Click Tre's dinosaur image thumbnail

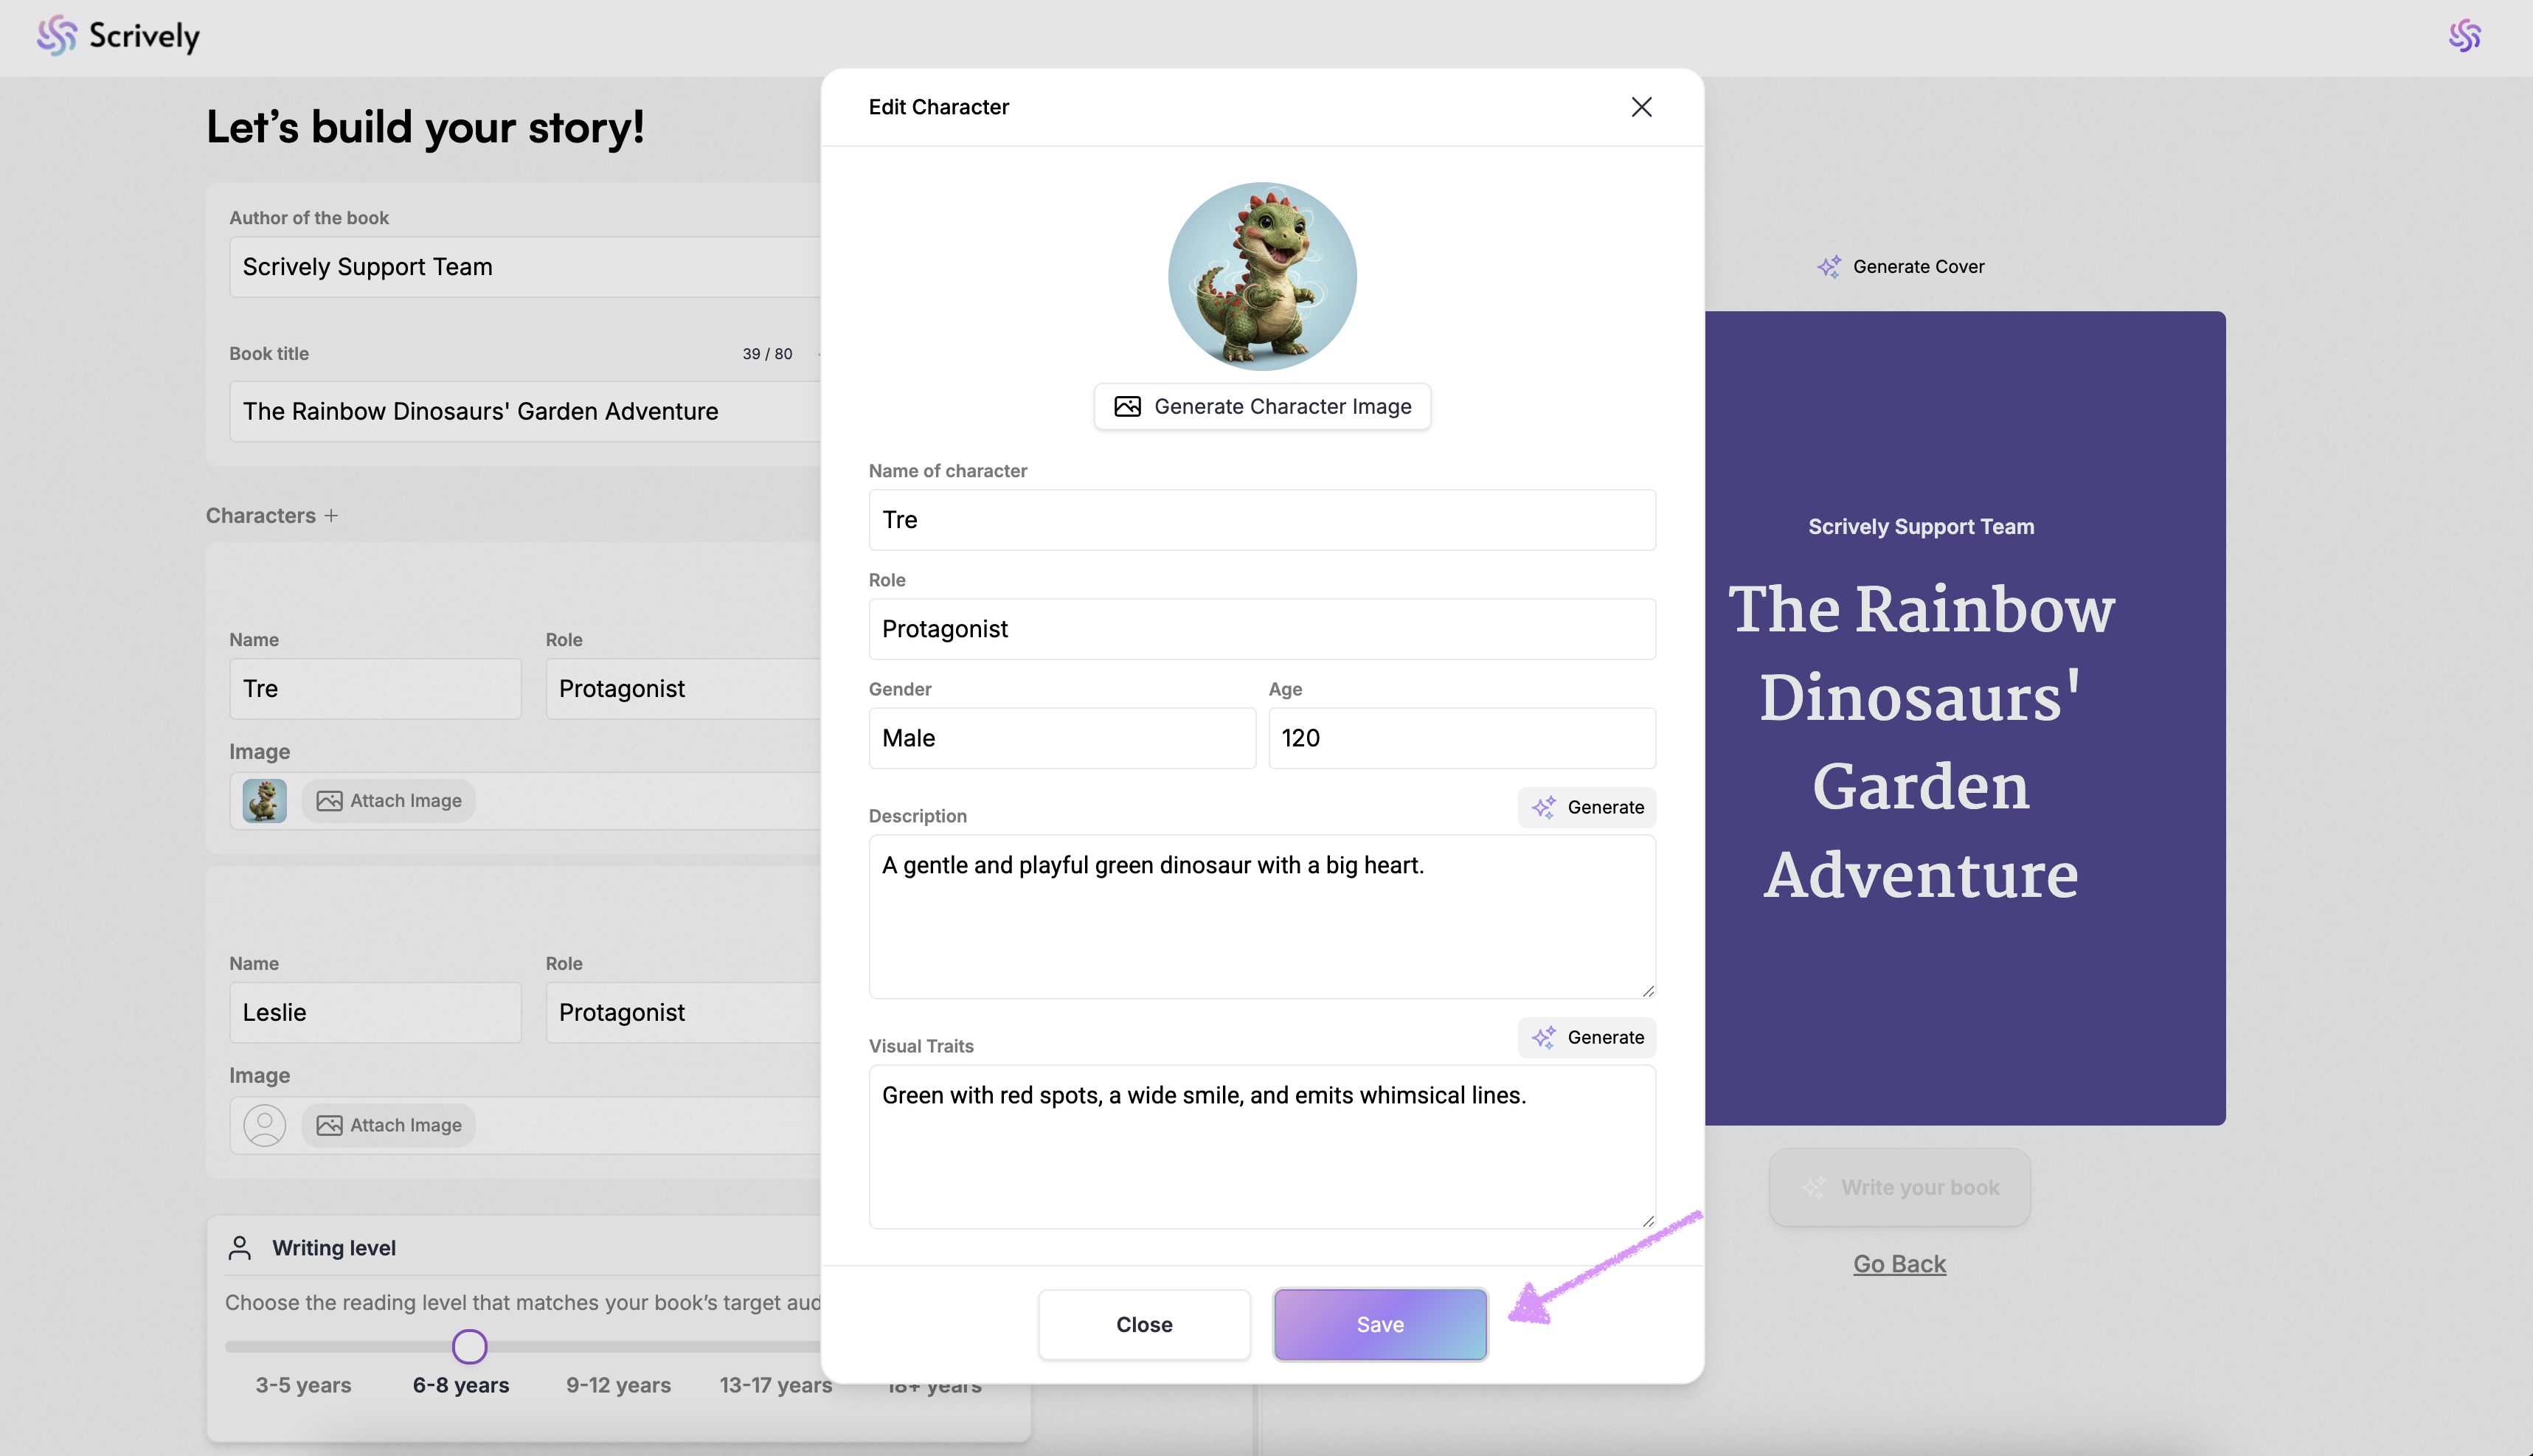tap(264, 801)
